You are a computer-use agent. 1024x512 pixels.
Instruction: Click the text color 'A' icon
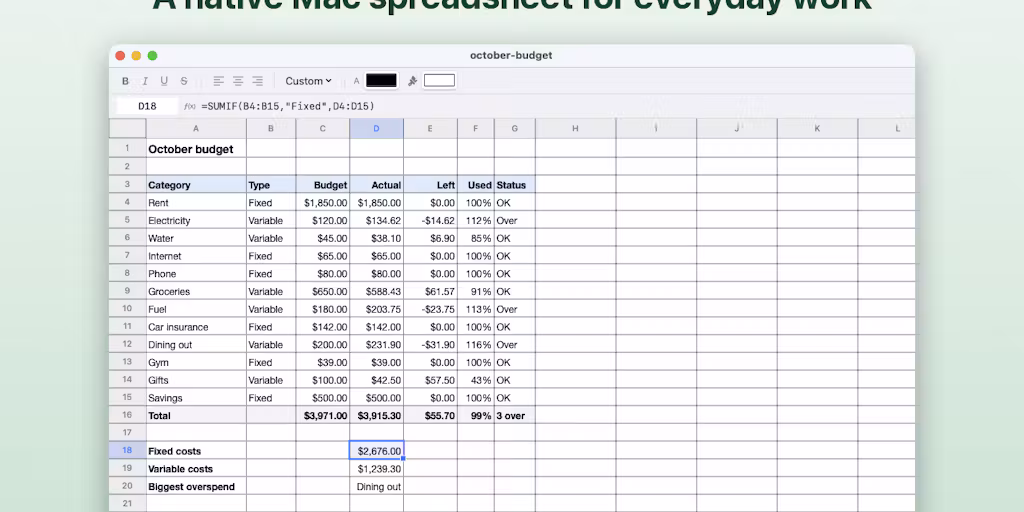point(357,81)
